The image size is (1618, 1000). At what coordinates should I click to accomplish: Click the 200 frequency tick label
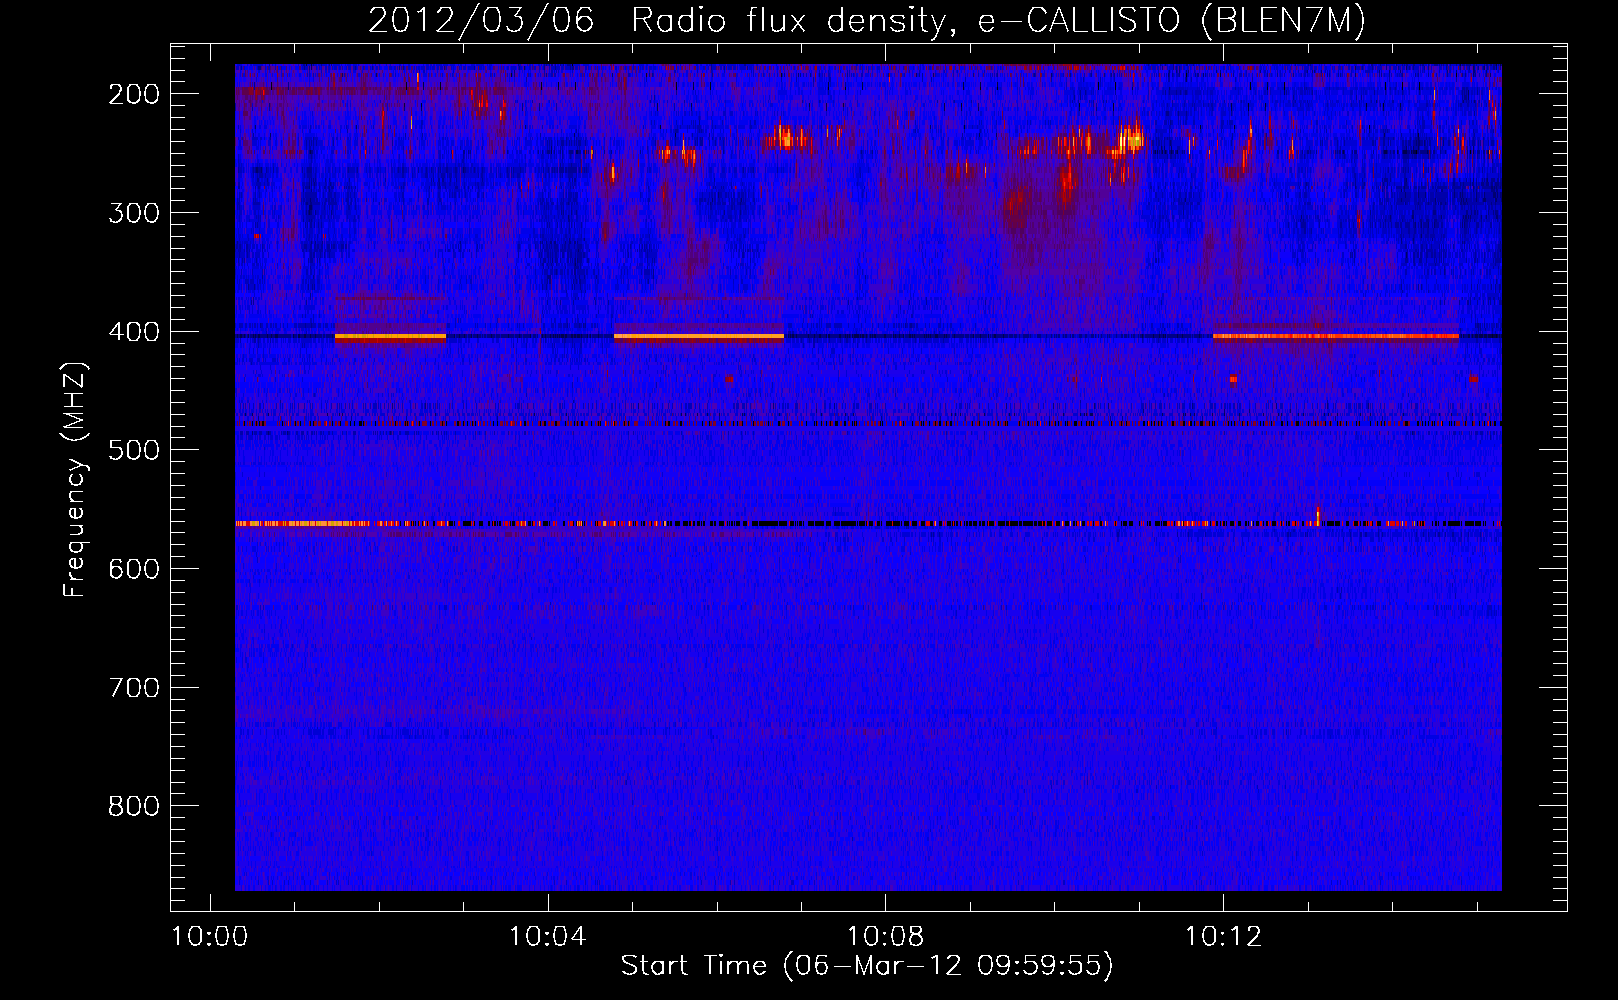pos(134,94)
